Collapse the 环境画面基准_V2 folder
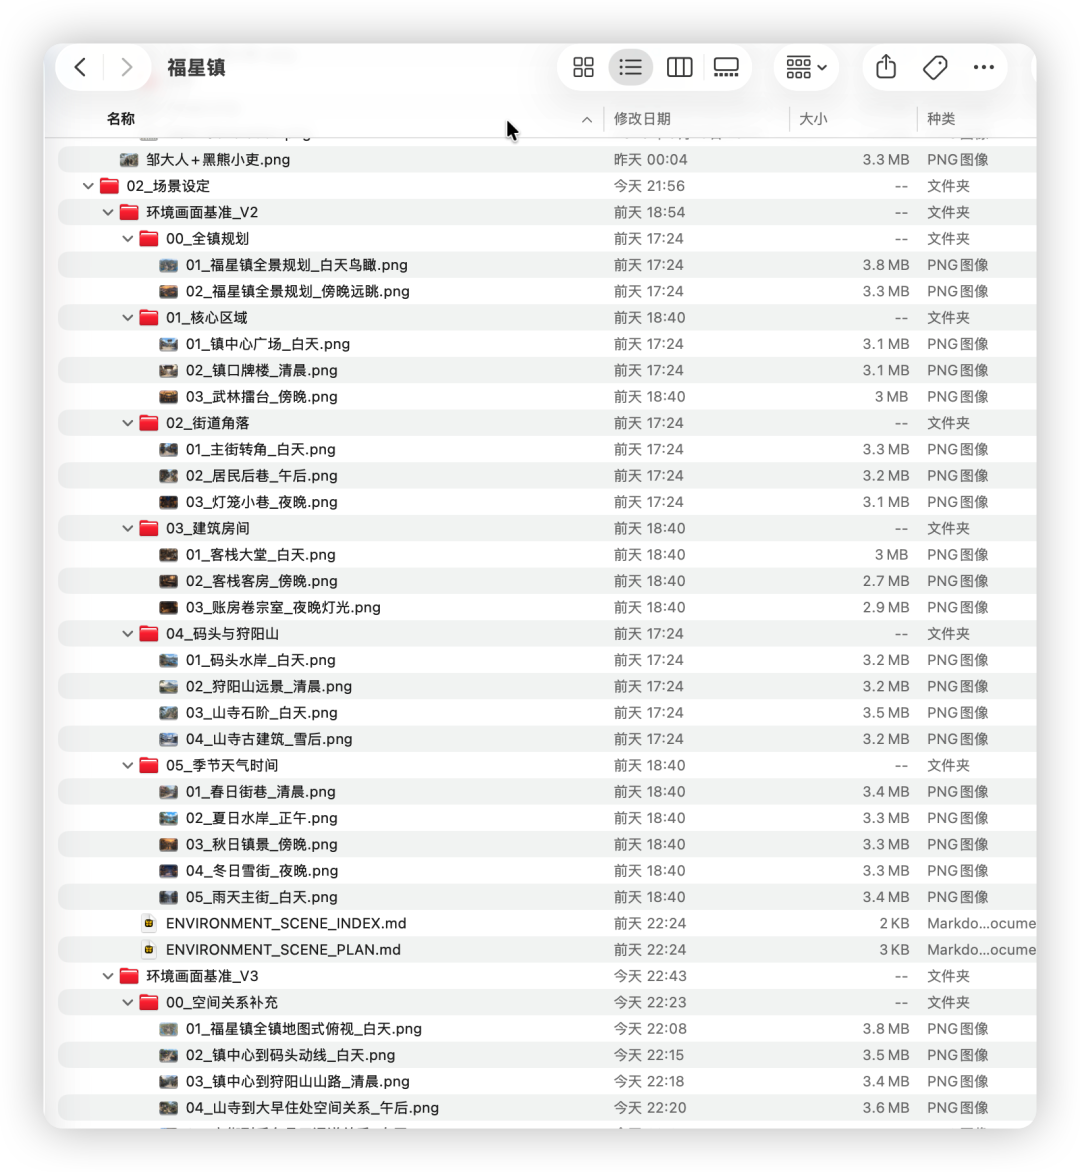1080x1172 pixels. pyautogui.click(x=108, y=212)
